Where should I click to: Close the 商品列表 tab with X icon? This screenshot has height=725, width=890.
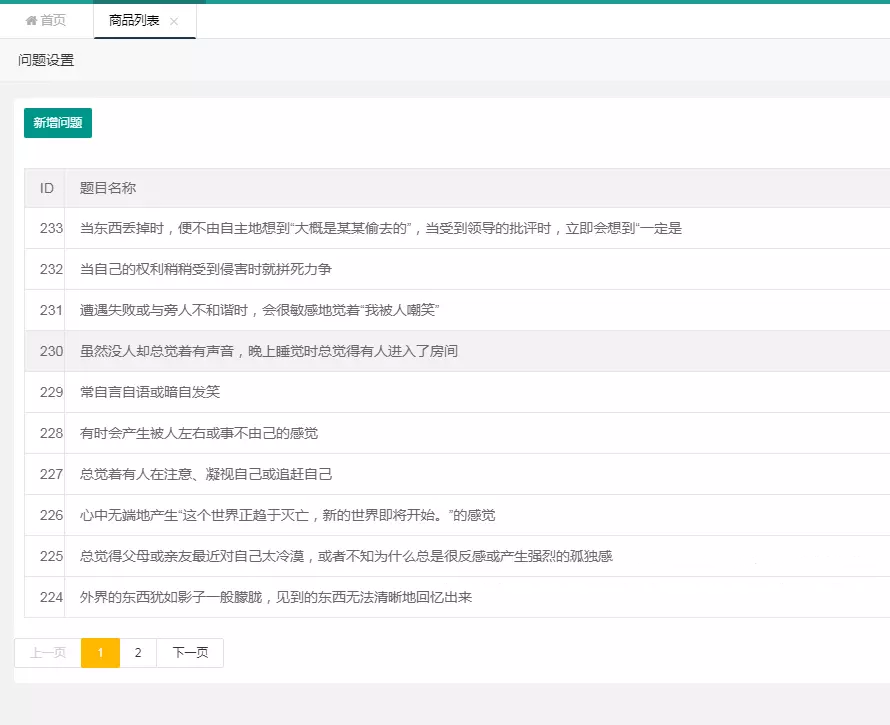(x=174, y=21)
